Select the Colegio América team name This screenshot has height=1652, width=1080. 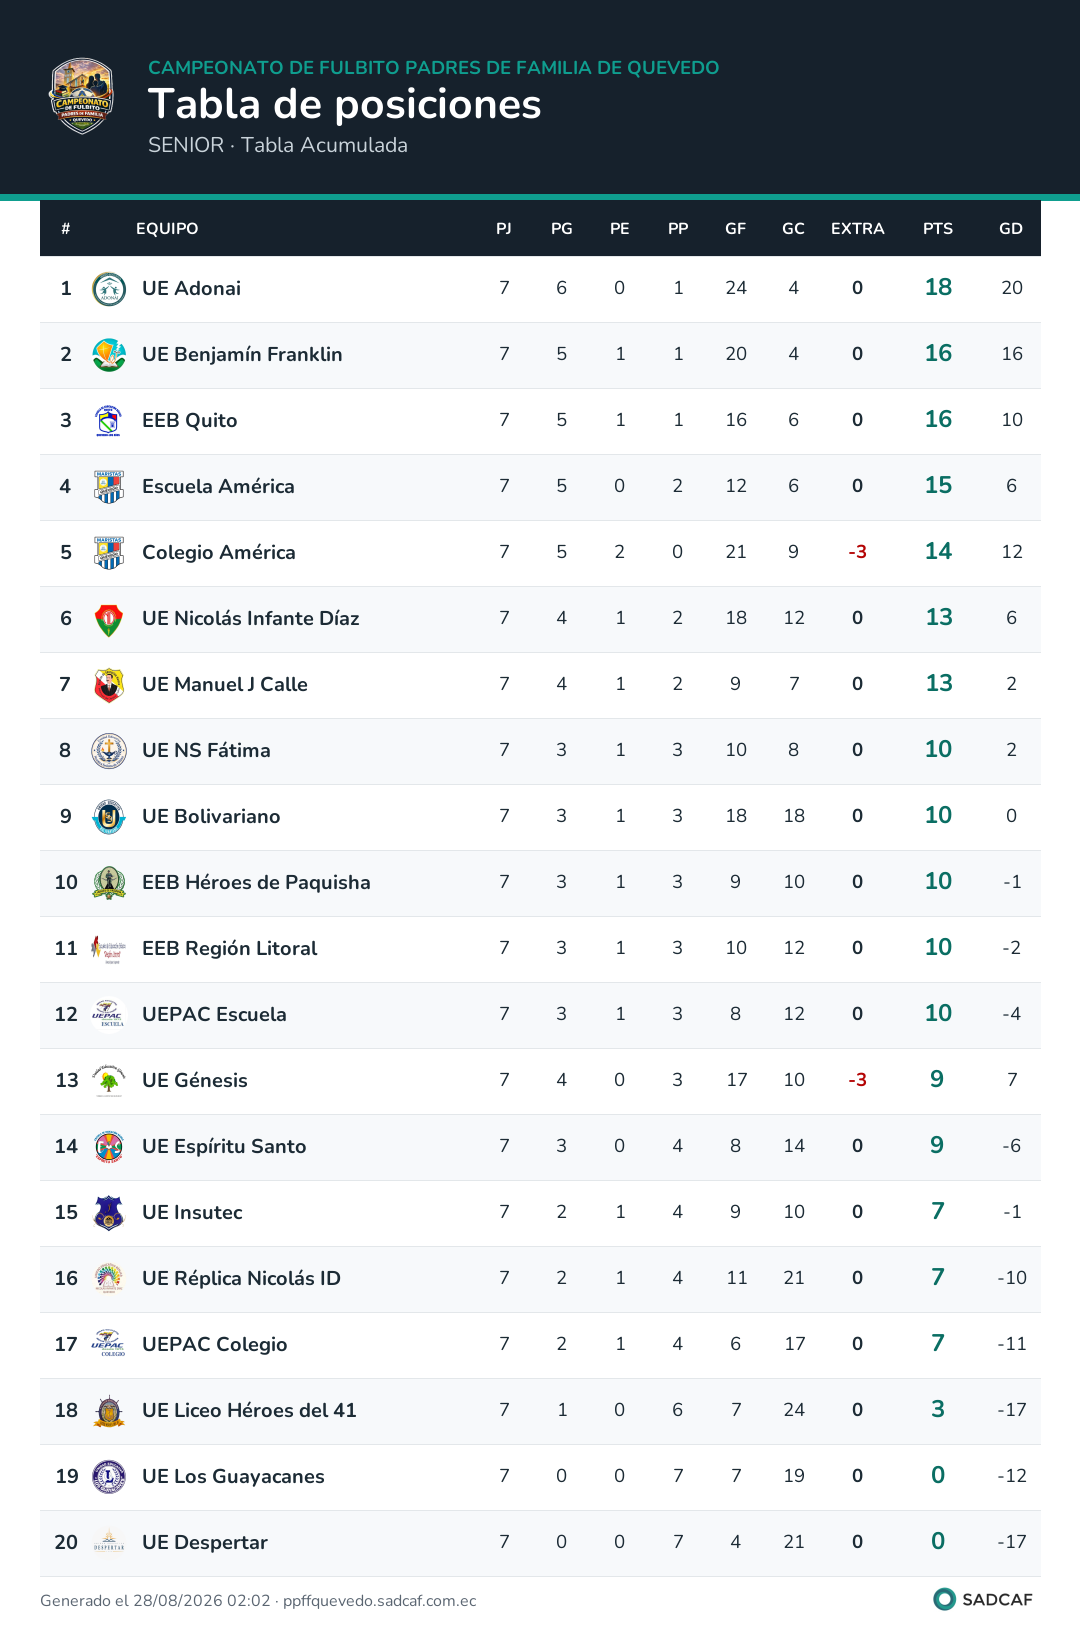coord(219,552)
